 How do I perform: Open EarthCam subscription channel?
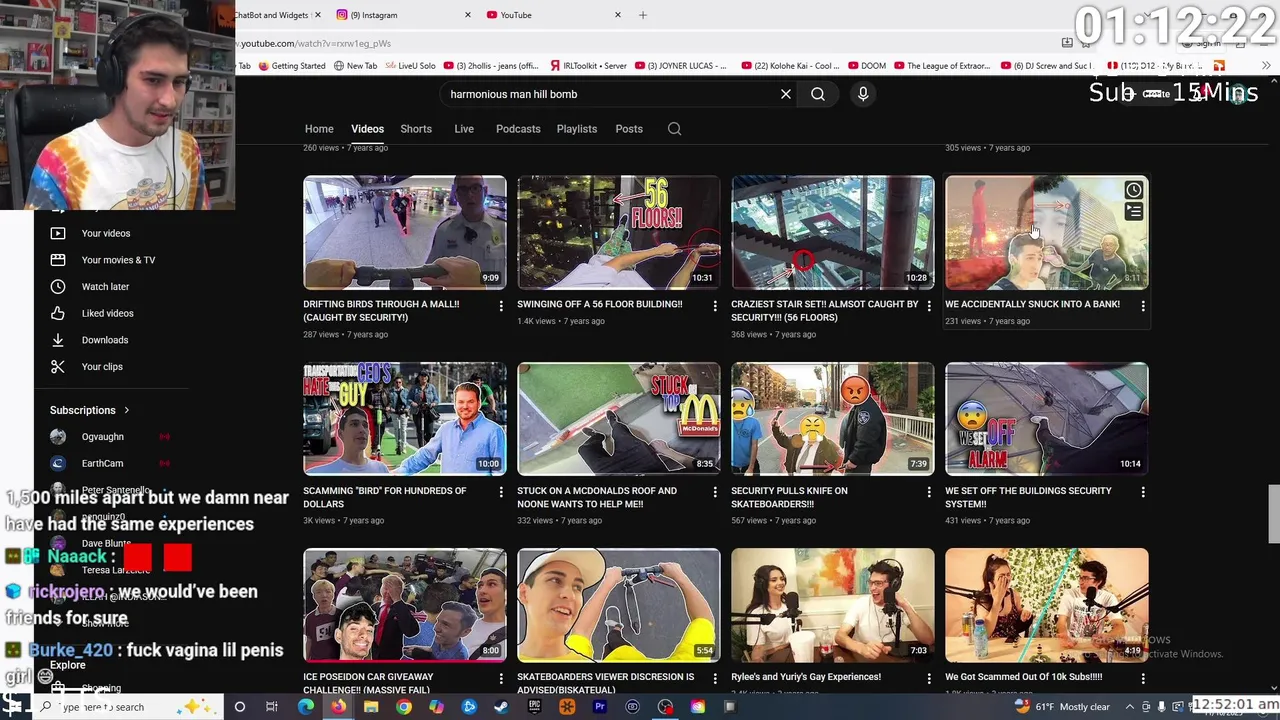[103, 464]
